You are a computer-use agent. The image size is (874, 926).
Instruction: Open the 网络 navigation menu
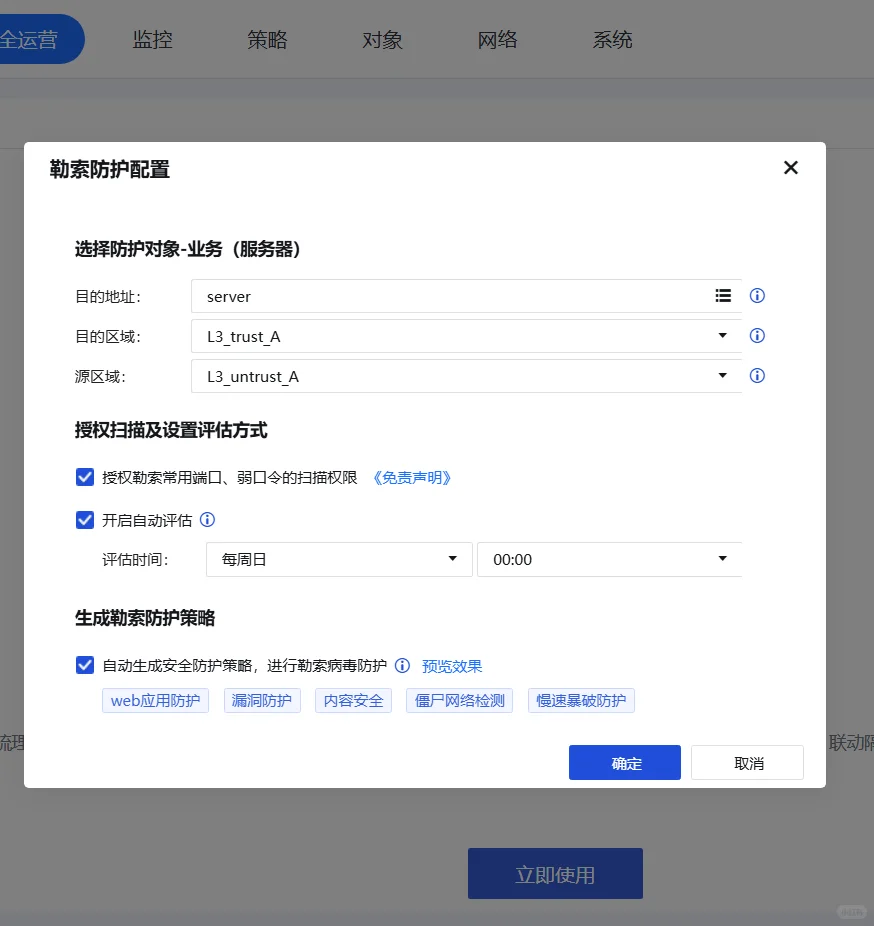(497, 40)
